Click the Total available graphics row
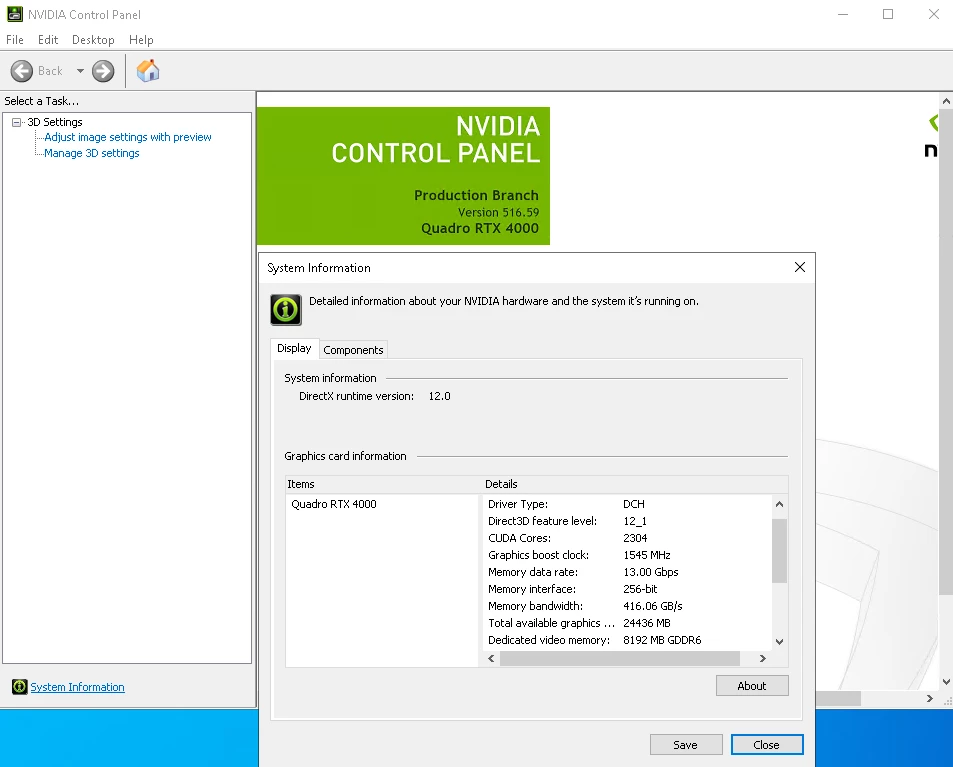 click(627, 623)
